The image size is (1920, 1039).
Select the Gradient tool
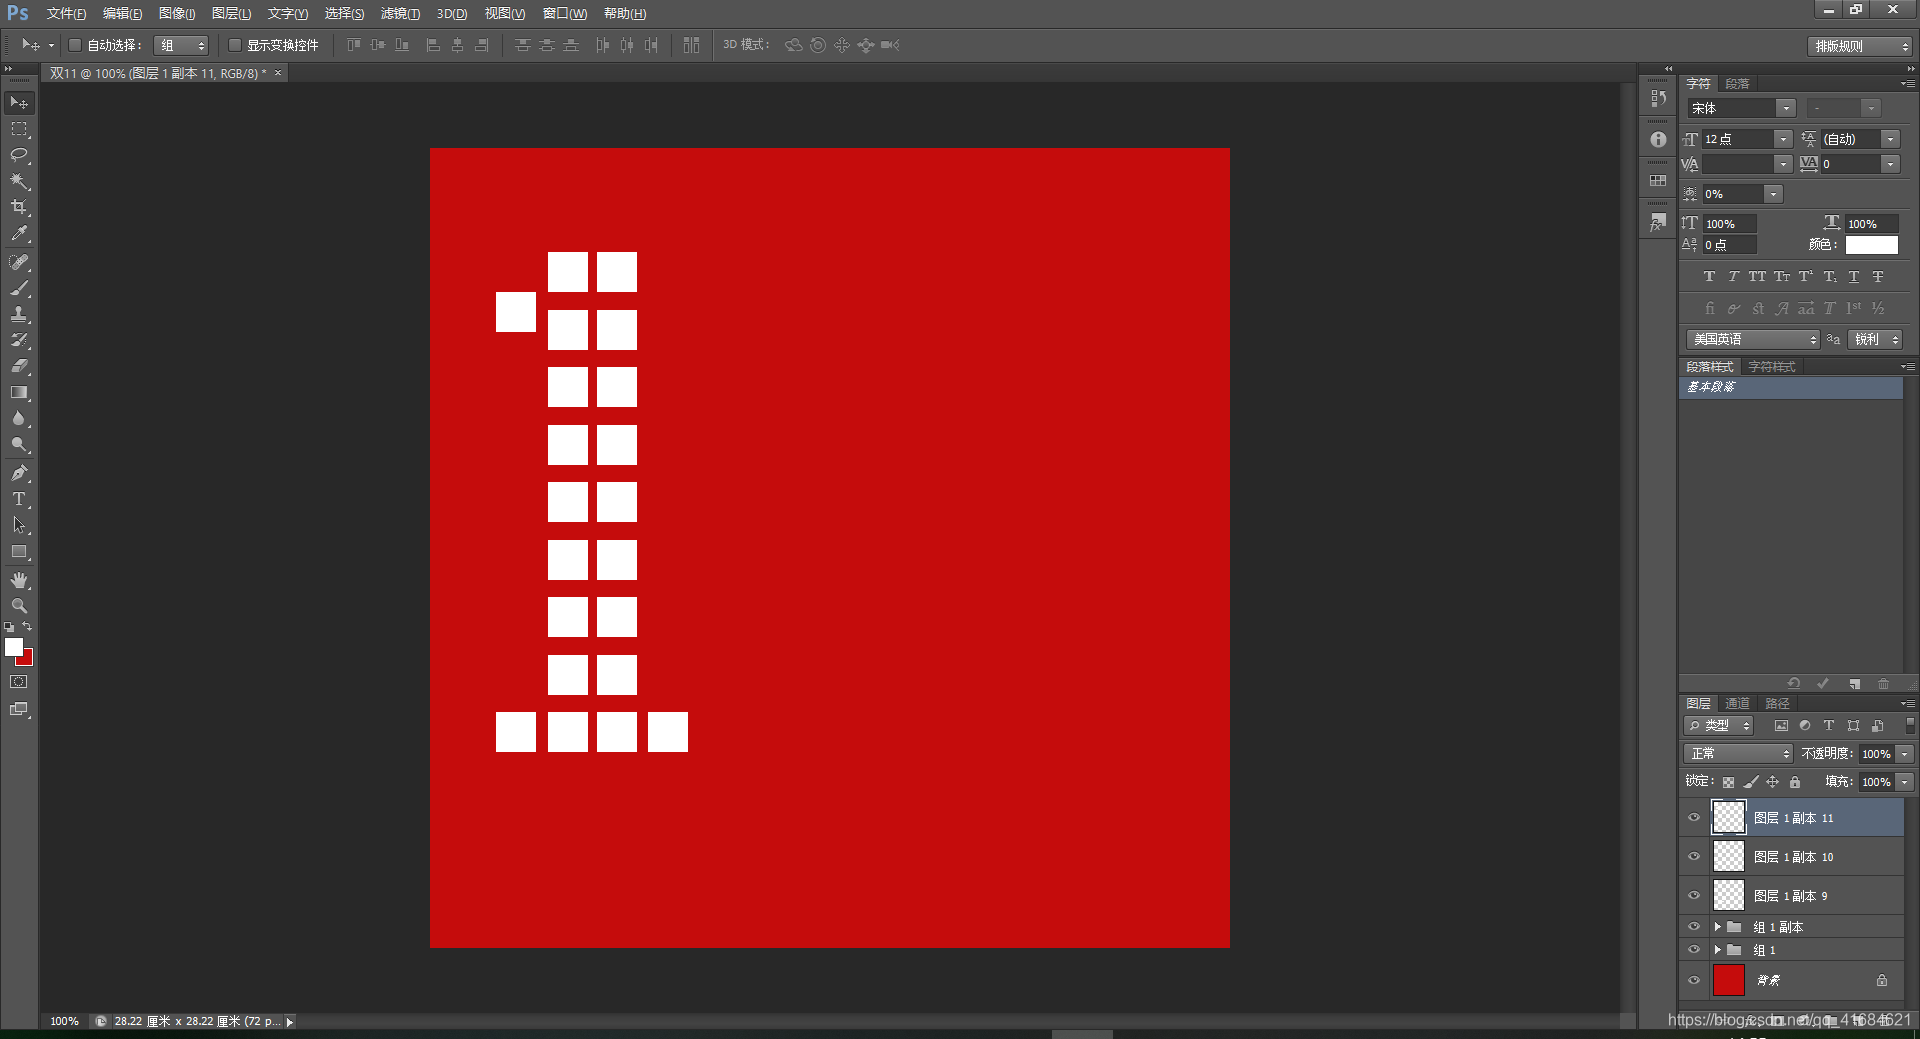tap(19, 392)
